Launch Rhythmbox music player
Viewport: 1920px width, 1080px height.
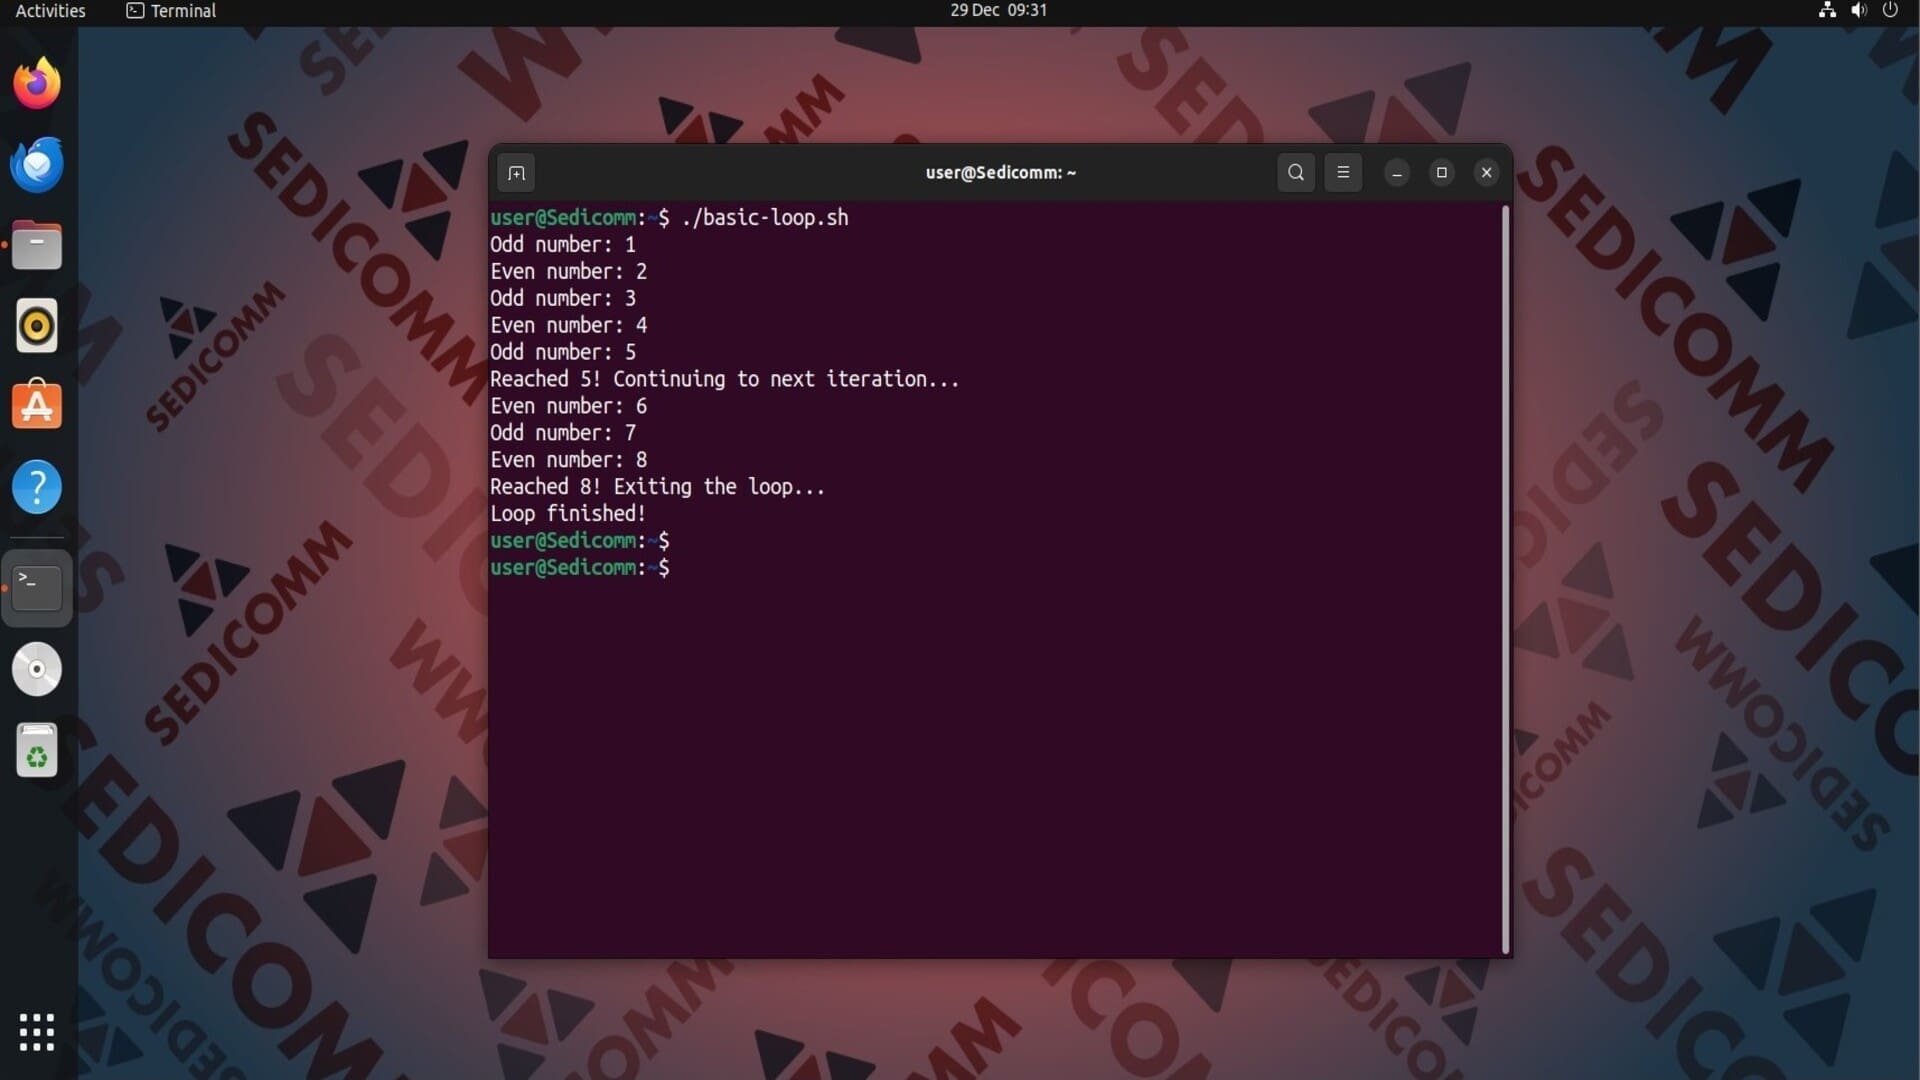point(37,326)
